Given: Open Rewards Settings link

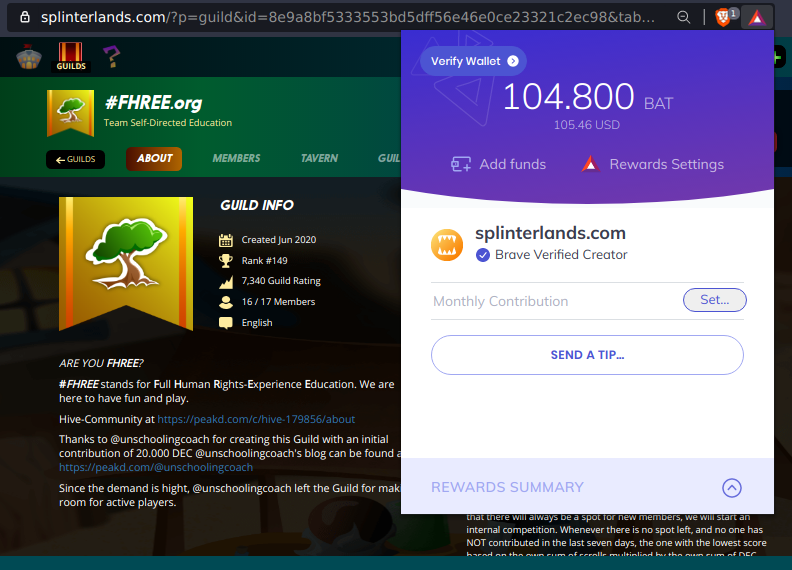Looking at the screenshot, I should pyautogui.click(x=652, y=164).
